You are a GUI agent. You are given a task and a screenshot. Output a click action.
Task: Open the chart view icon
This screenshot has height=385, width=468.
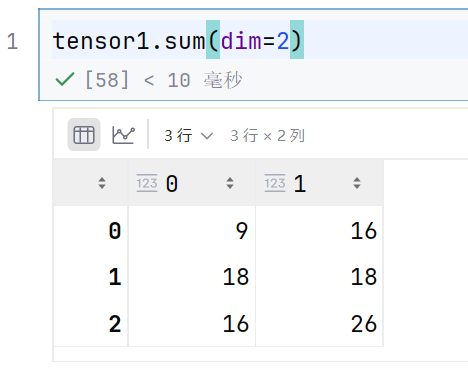click(x=123, y=135)
